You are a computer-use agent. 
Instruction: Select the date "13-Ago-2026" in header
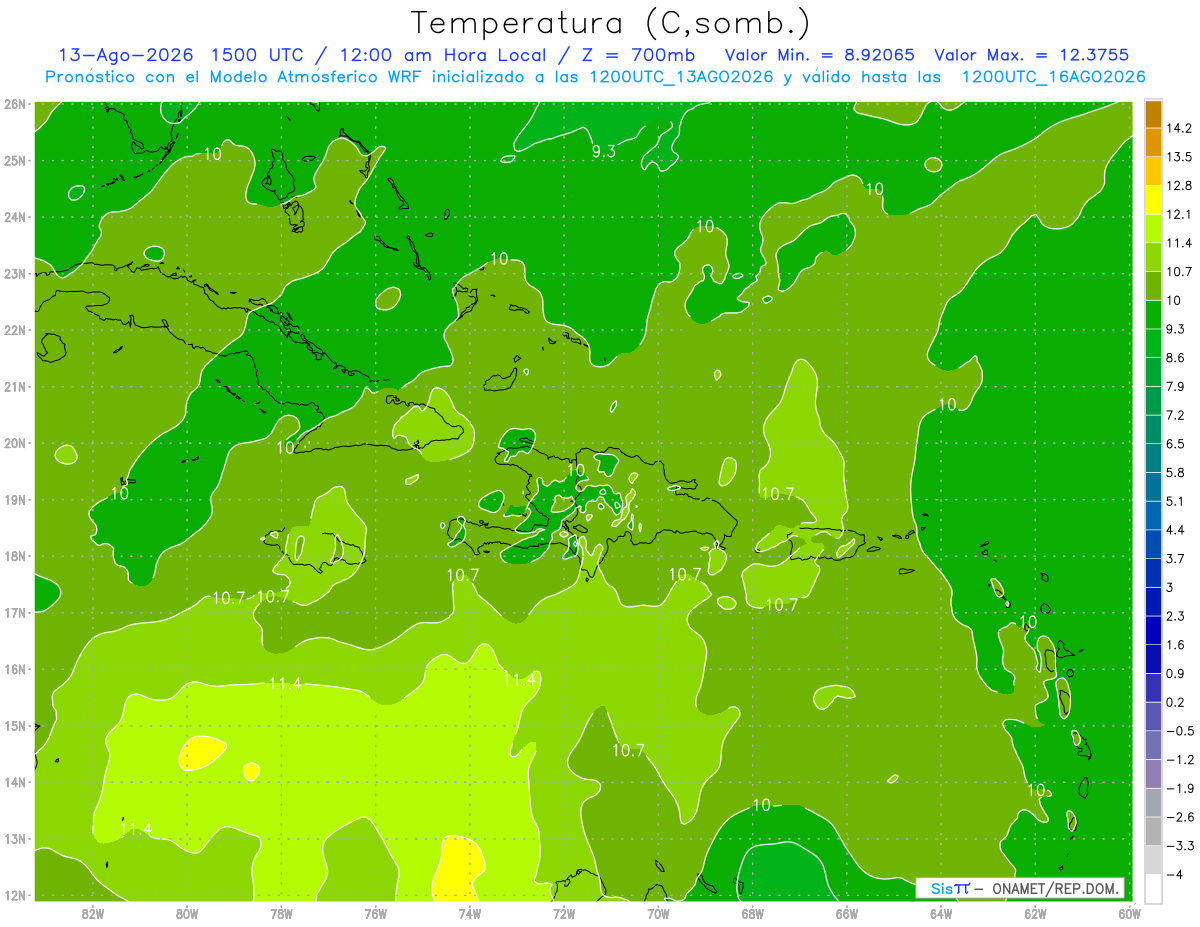pyautogui.click(x=125, y=55)
